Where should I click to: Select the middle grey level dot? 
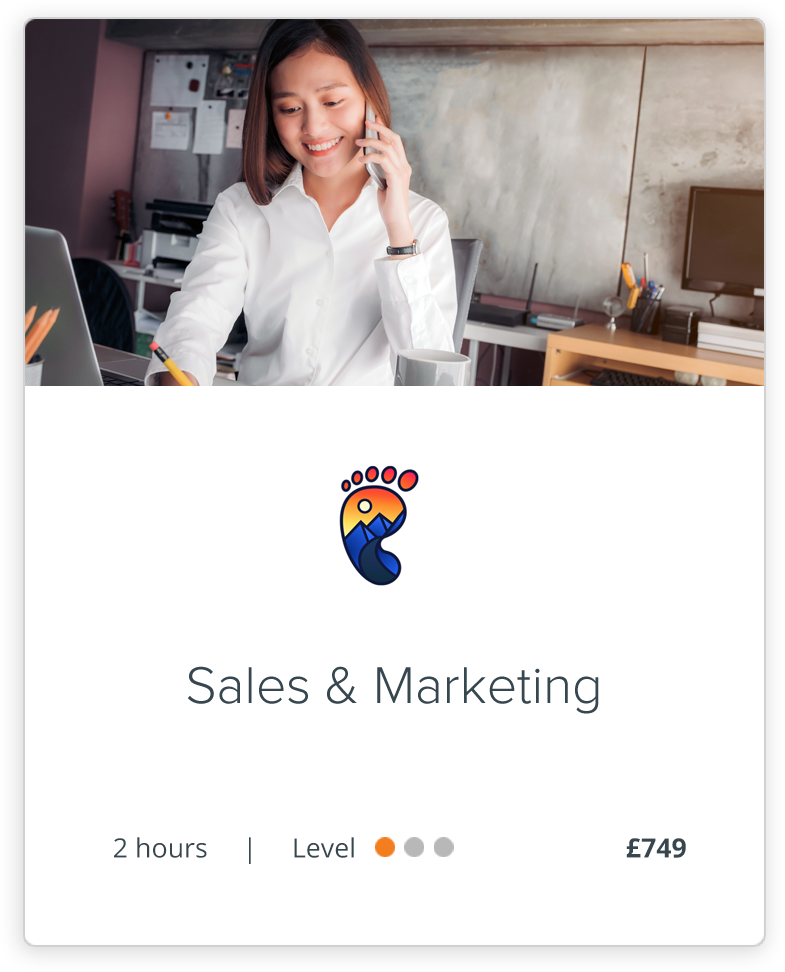[x=414, y=847]
